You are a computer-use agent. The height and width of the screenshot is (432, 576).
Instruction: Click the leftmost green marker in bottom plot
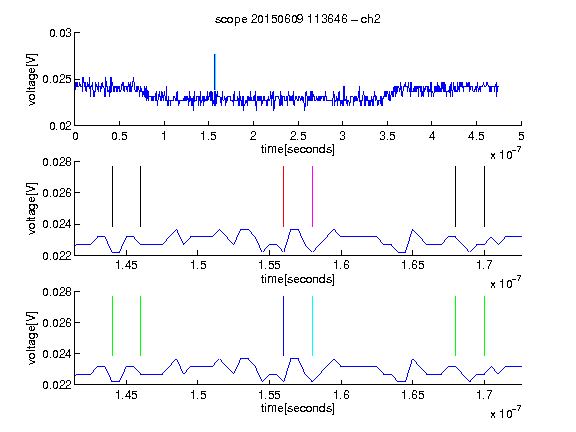(x=112, y=326)
